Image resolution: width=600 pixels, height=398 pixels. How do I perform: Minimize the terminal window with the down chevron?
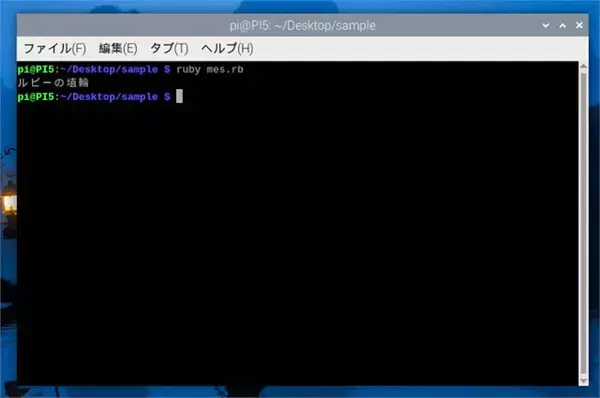point(546,25)
